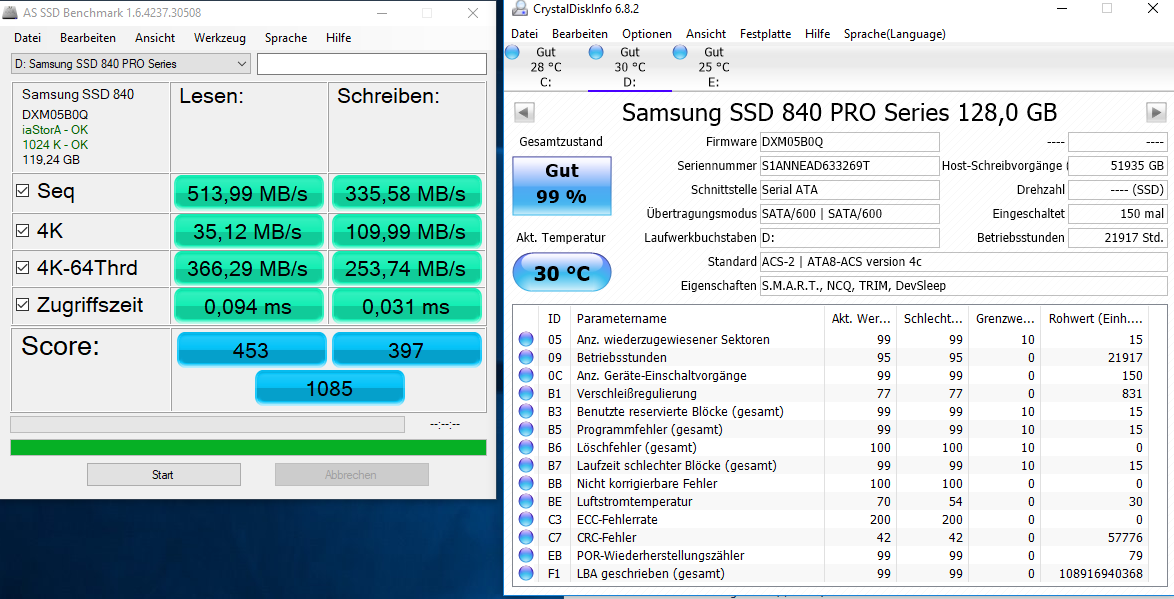Open Bearbeiten menu in CrystalDiskInfo
Image resolution: width=1174 pixels, height=599 pixels.
coord(580,34)
